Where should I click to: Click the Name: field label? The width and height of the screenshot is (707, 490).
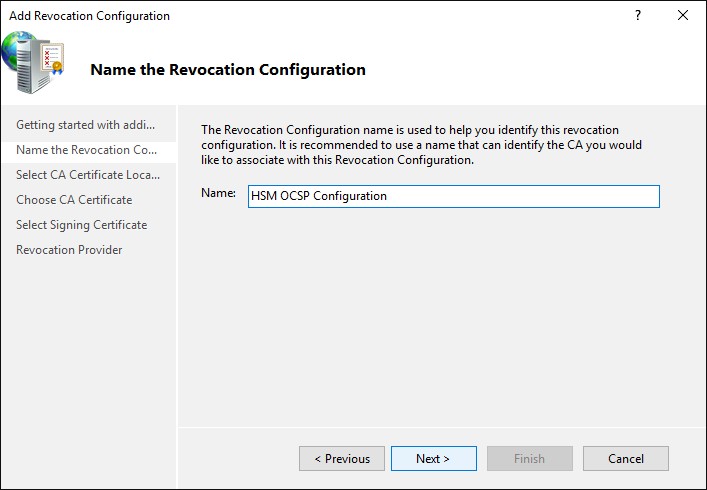[x=218, y=193]
